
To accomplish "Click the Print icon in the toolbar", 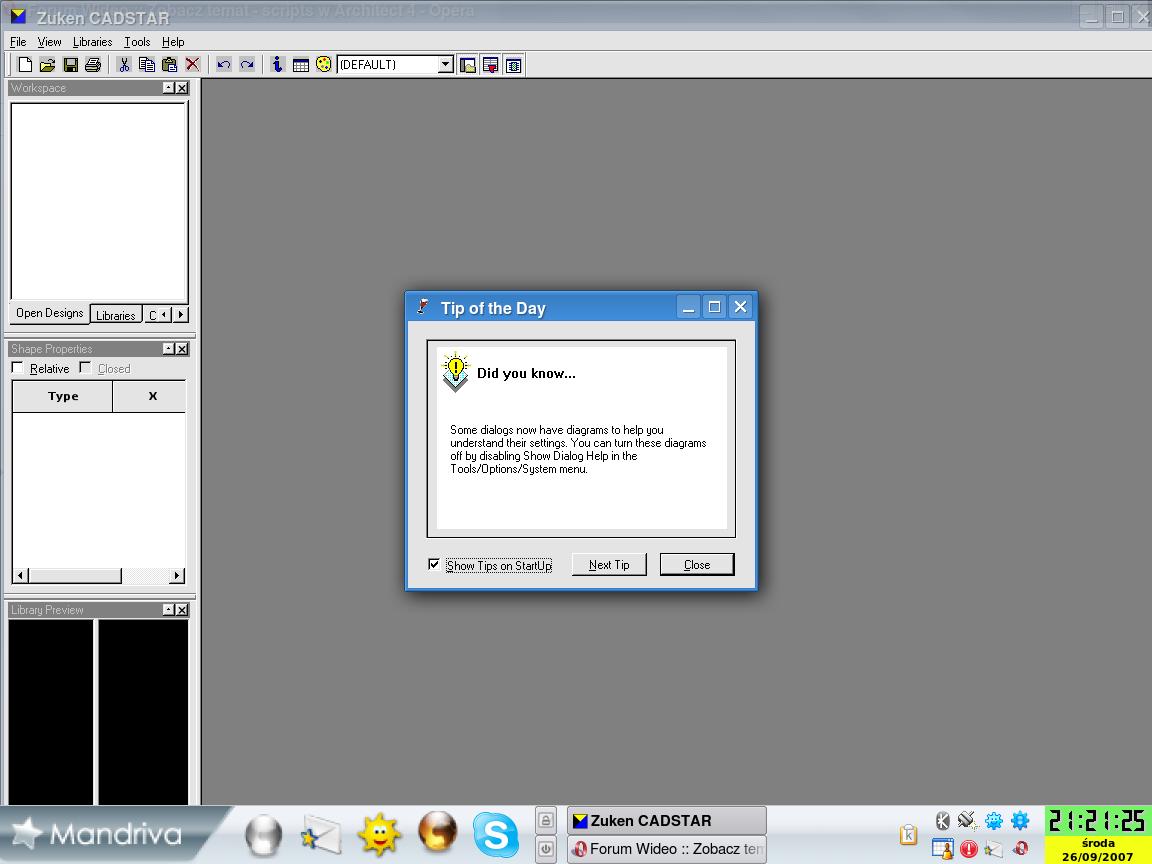I will pyautogui.click(x=93, y=65).
